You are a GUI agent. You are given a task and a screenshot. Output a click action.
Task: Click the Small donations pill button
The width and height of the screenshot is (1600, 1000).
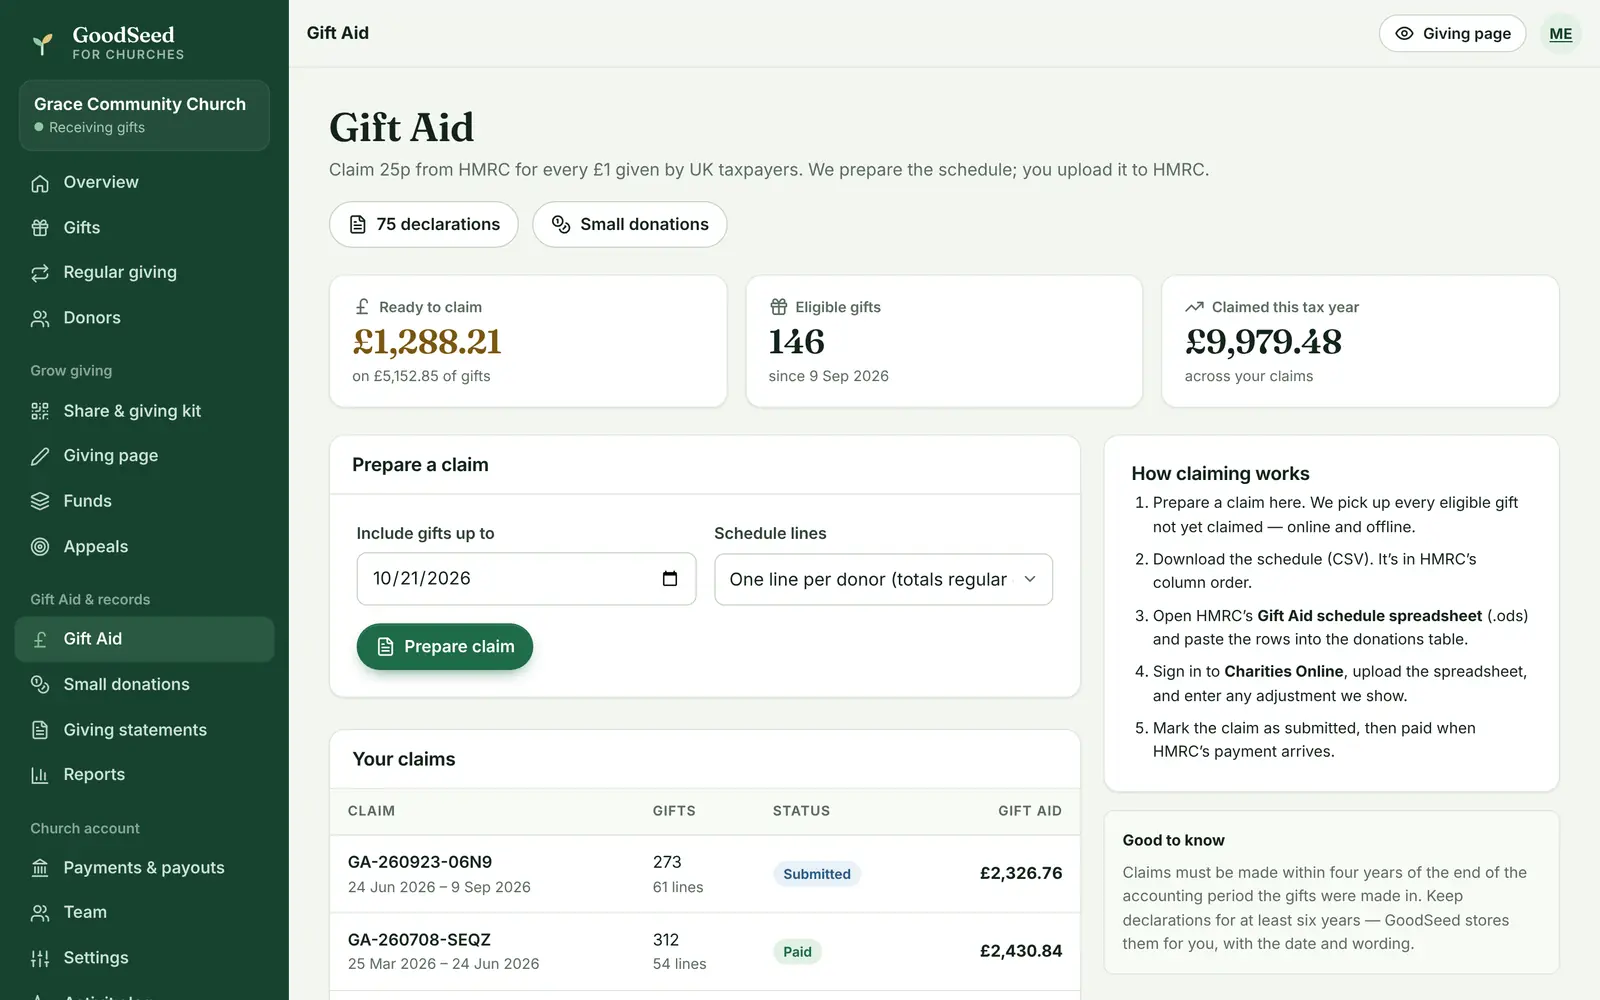630,224
